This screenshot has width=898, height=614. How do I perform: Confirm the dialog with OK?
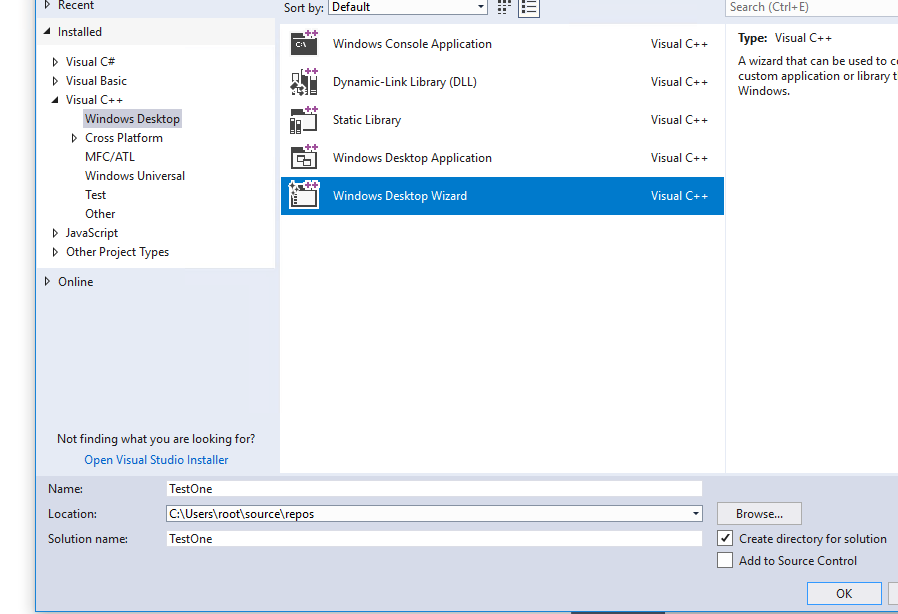[844, 593]
